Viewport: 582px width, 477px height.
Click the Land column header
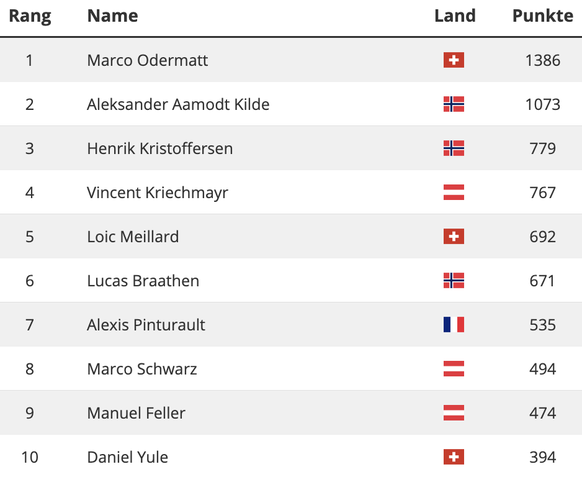pos(455,16)
